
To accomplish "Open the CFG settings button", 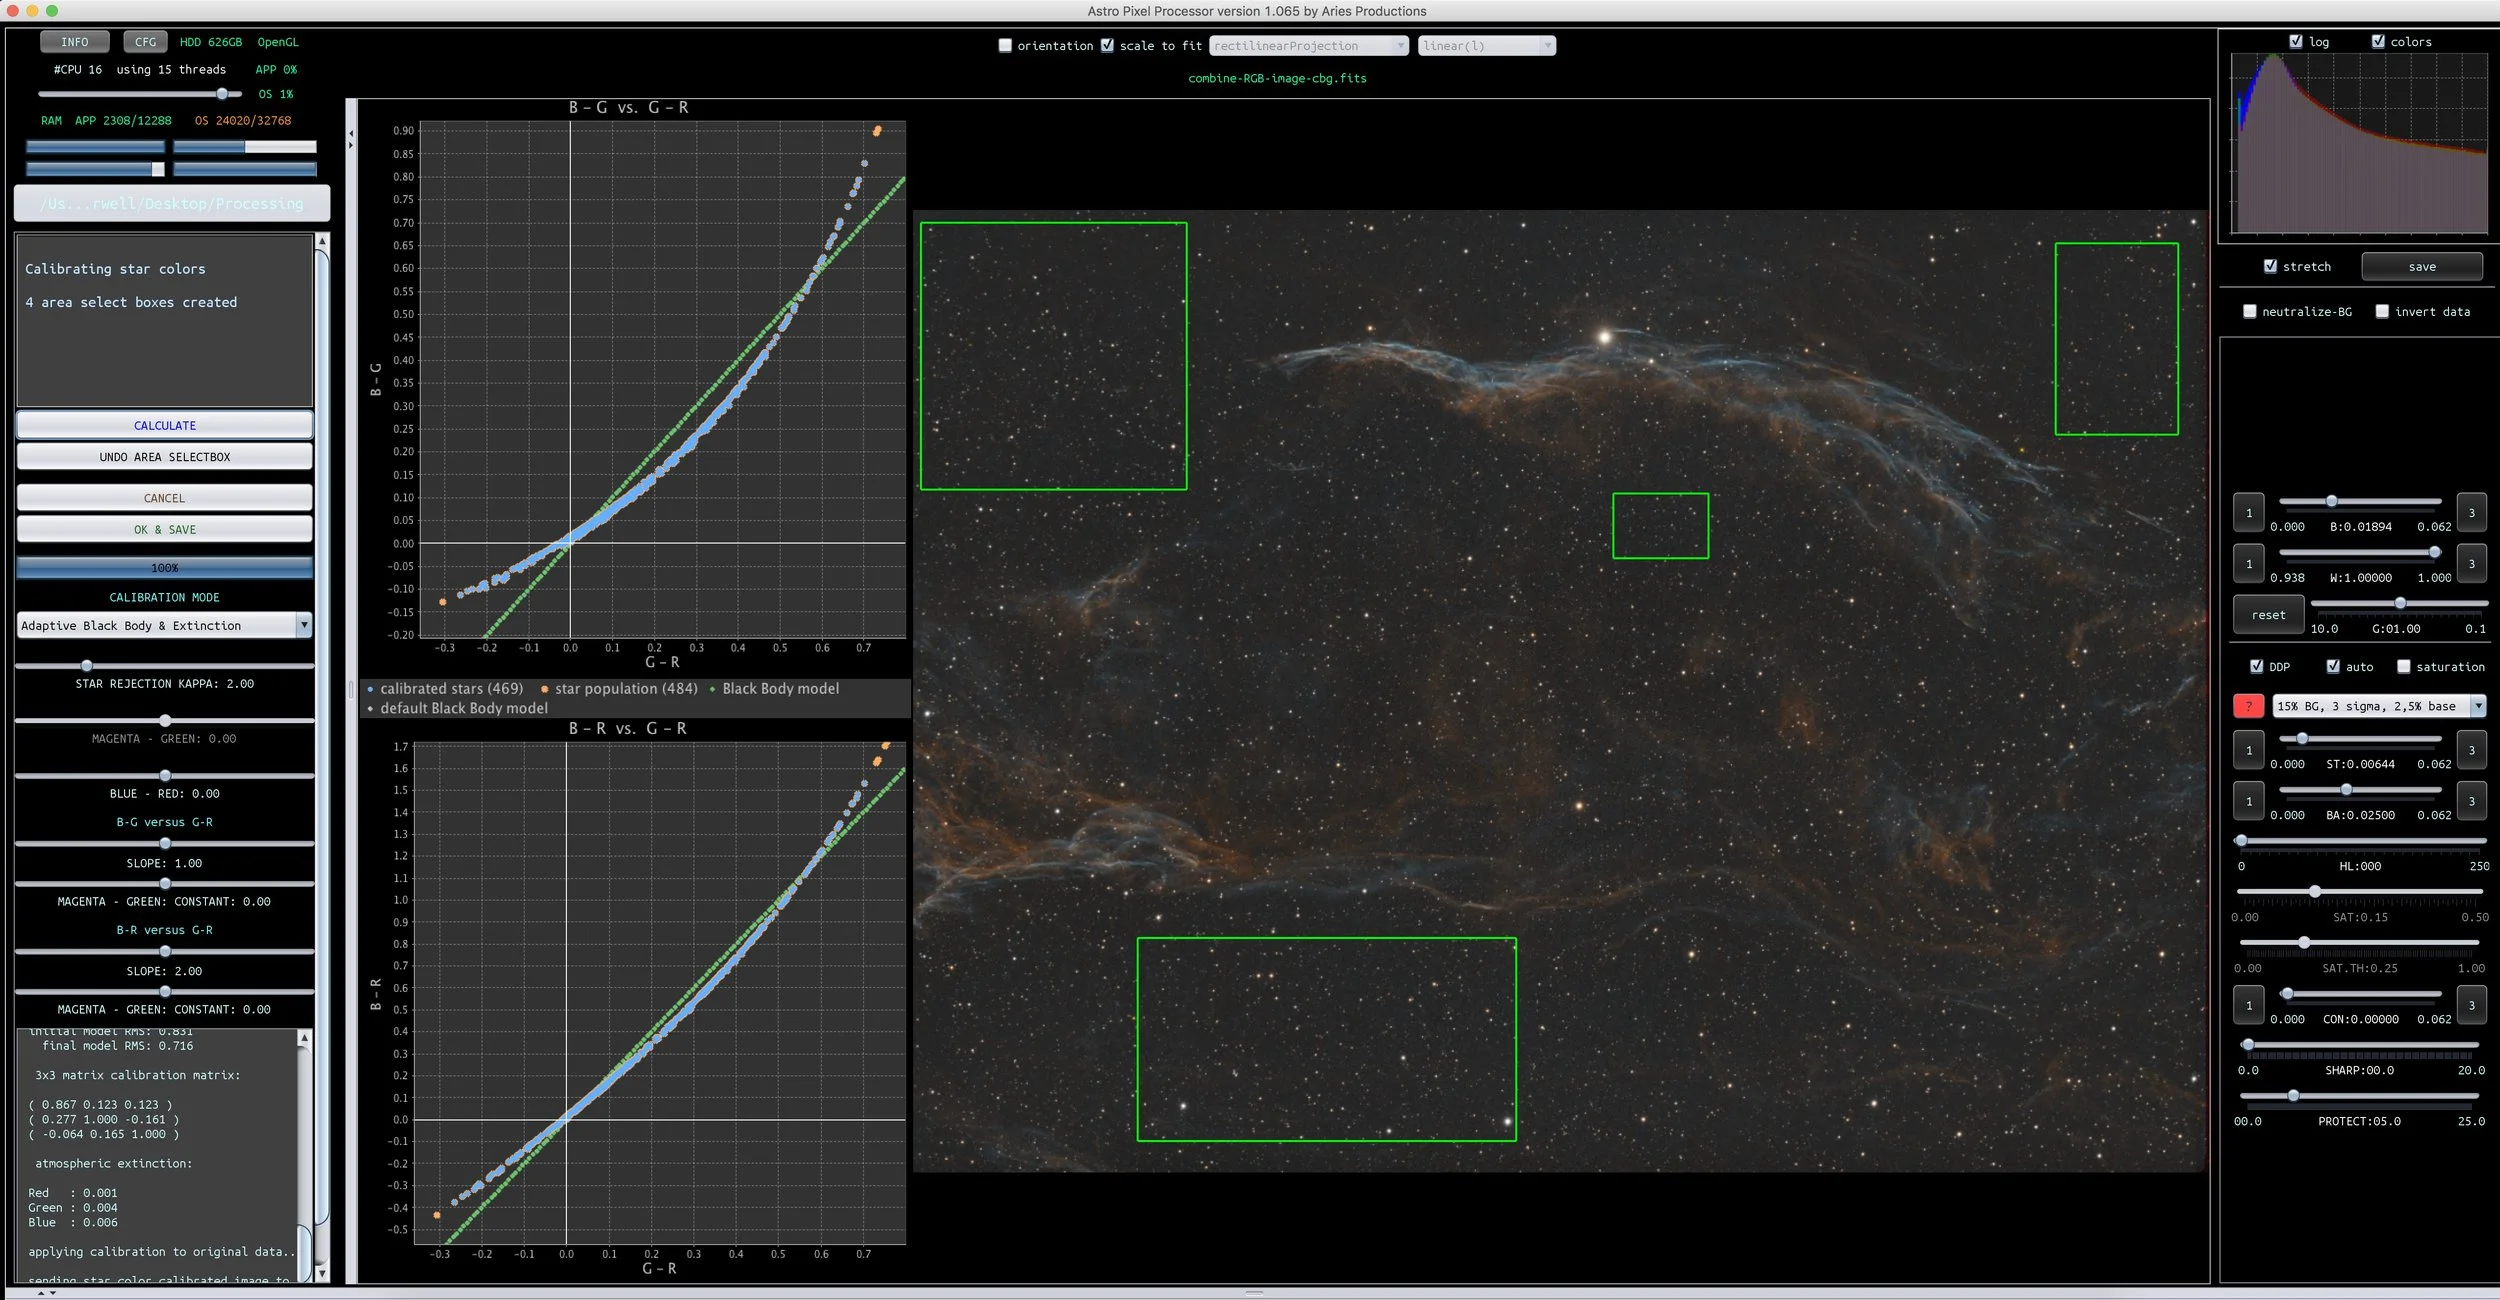I will pos(146,42).
